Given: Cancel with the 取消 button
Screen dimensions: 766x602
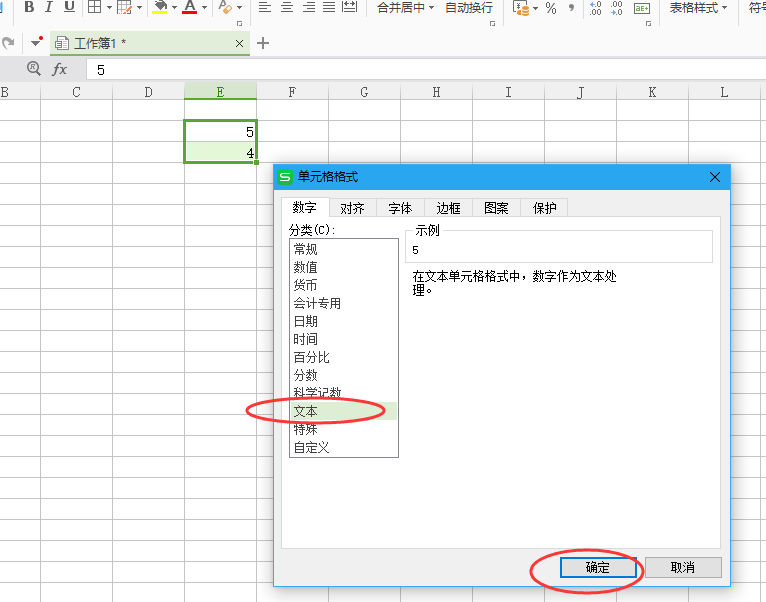Looking at the screenshot, I should tap(683, 567).
